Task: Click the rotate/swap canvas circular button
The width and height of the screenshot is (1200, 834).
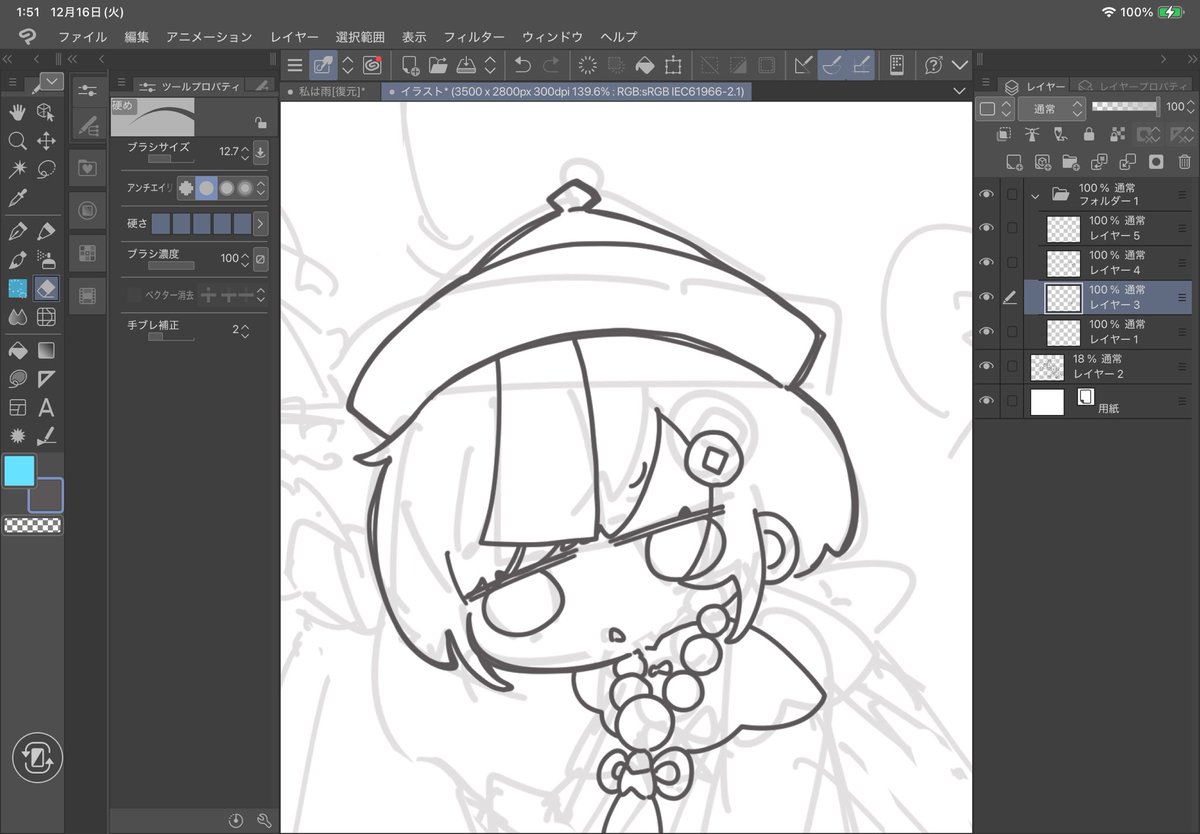Action: click(x=38, y=757)
